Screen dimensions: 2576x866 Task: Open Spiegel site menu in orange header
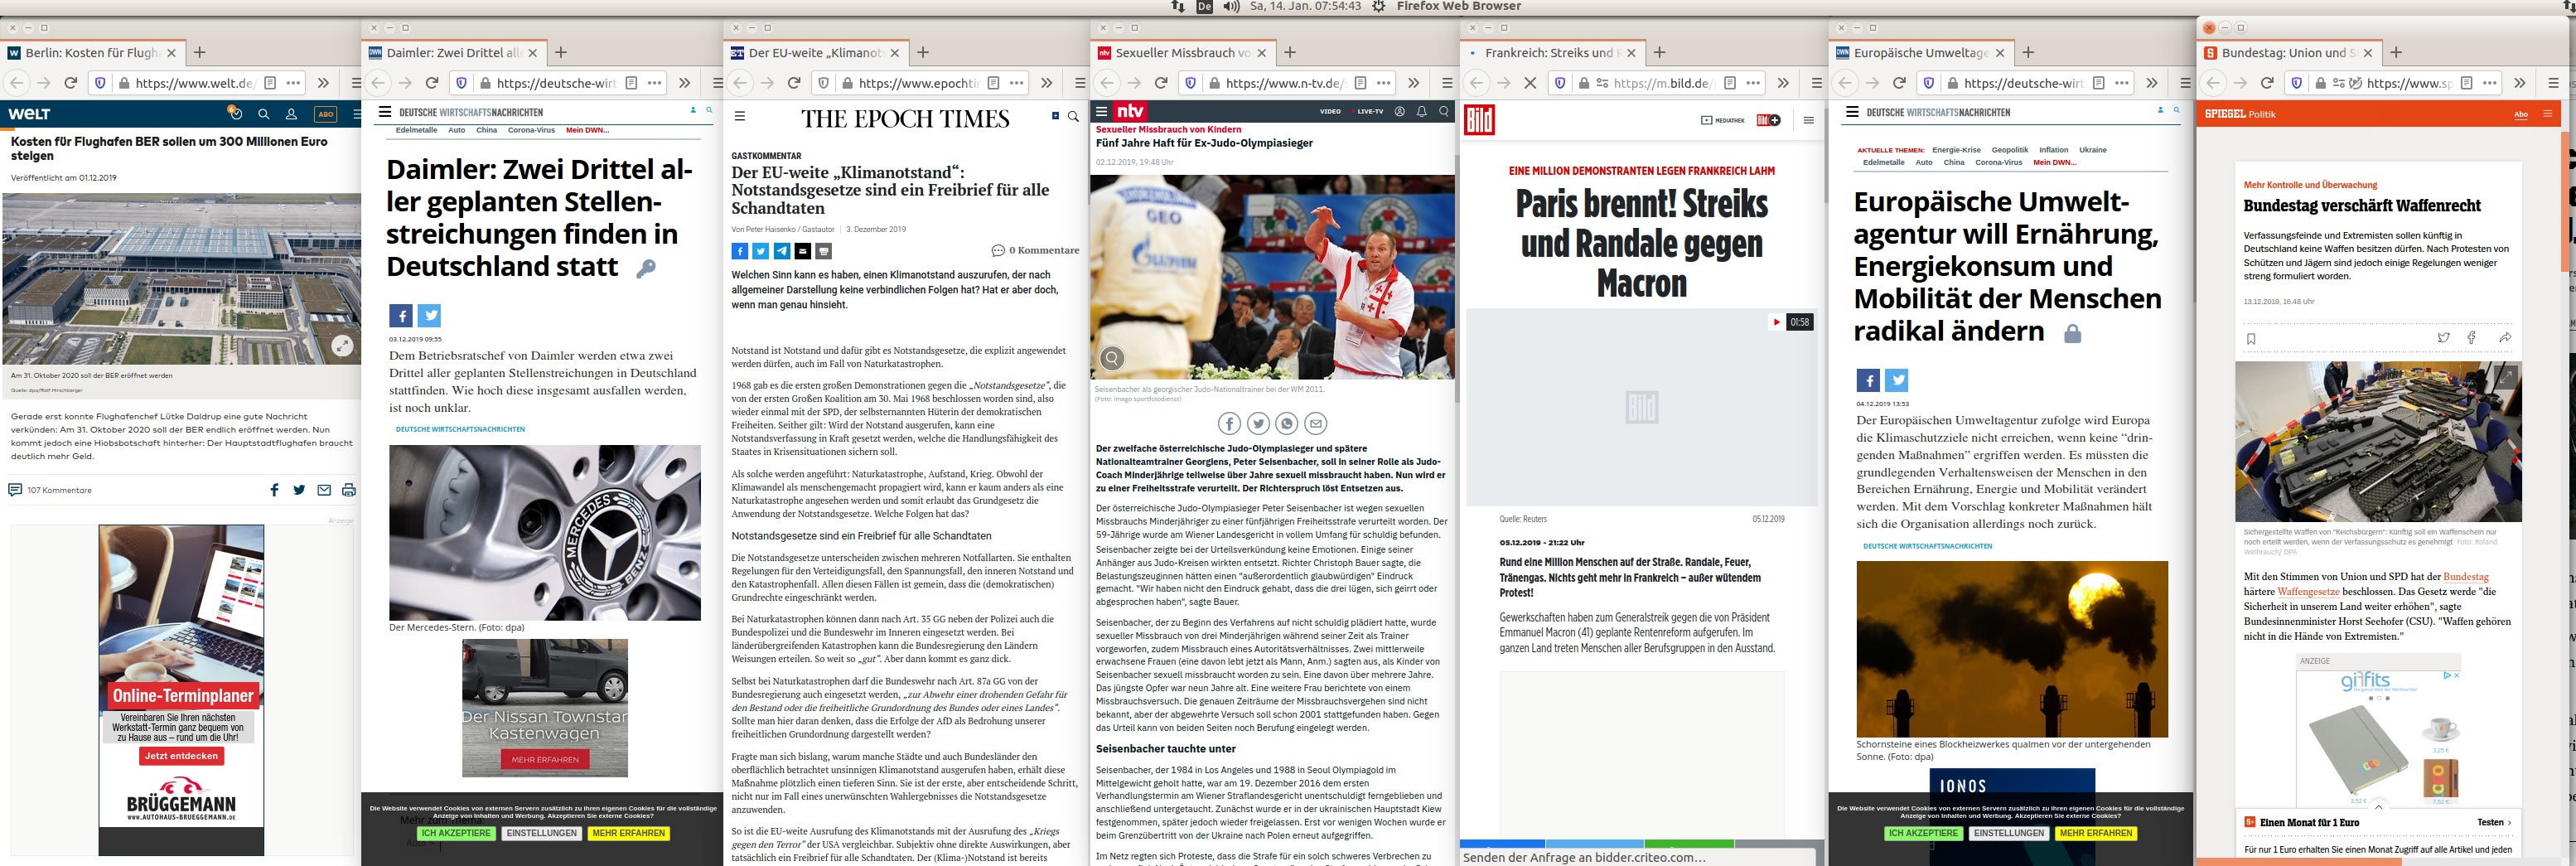(2547, 114)
